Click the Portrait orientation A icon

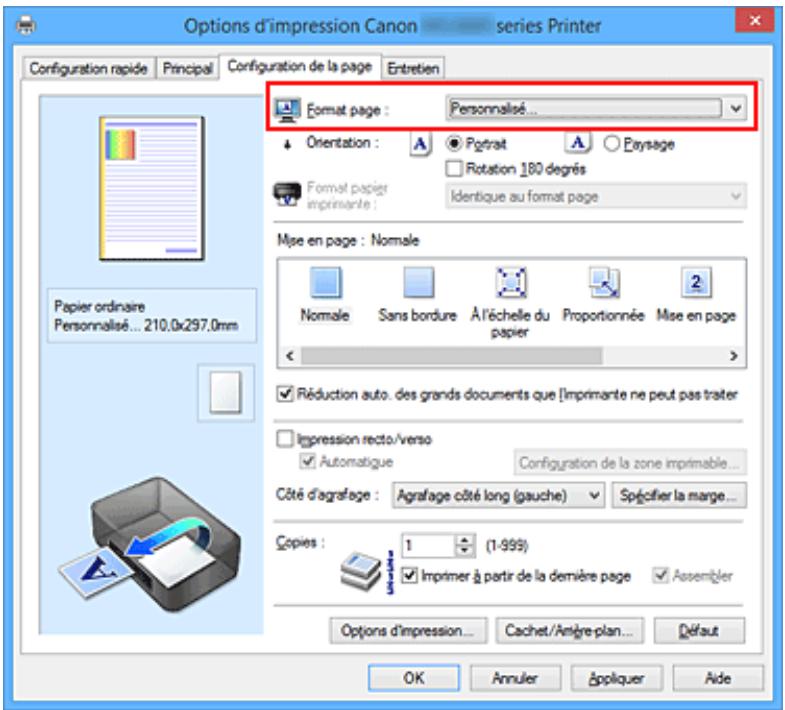click(420, 144)
